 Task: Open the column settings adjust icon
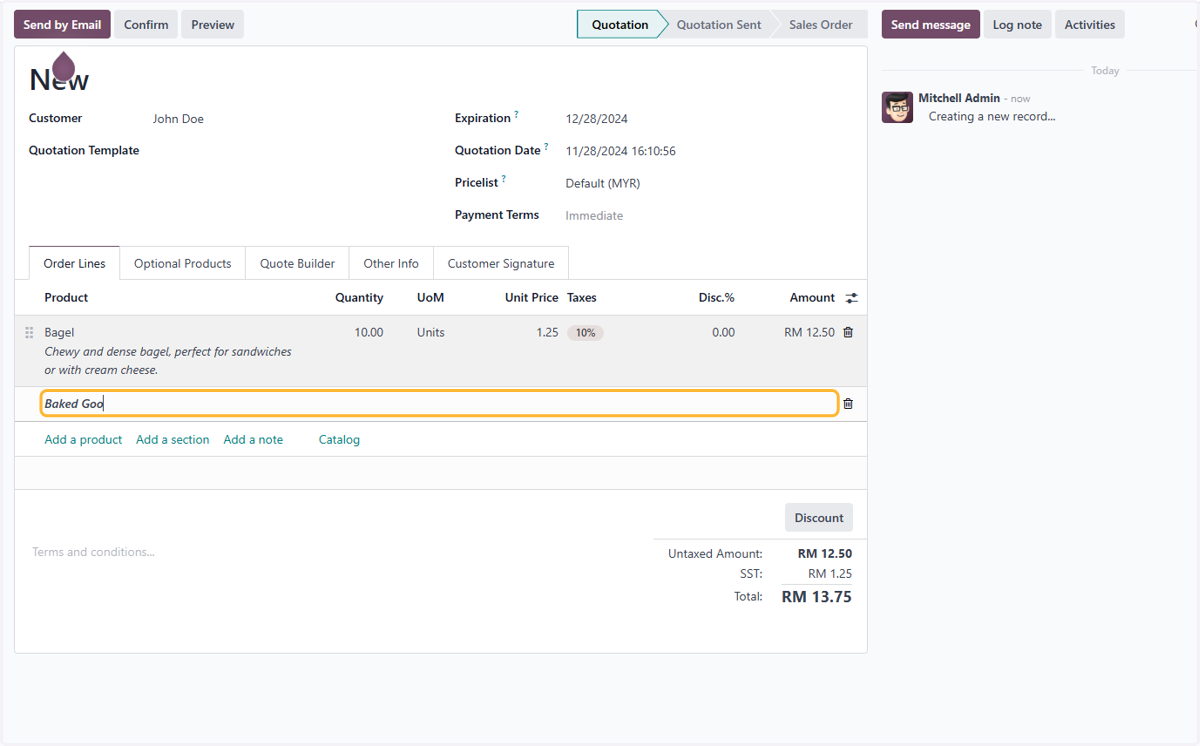click(852, 298)
